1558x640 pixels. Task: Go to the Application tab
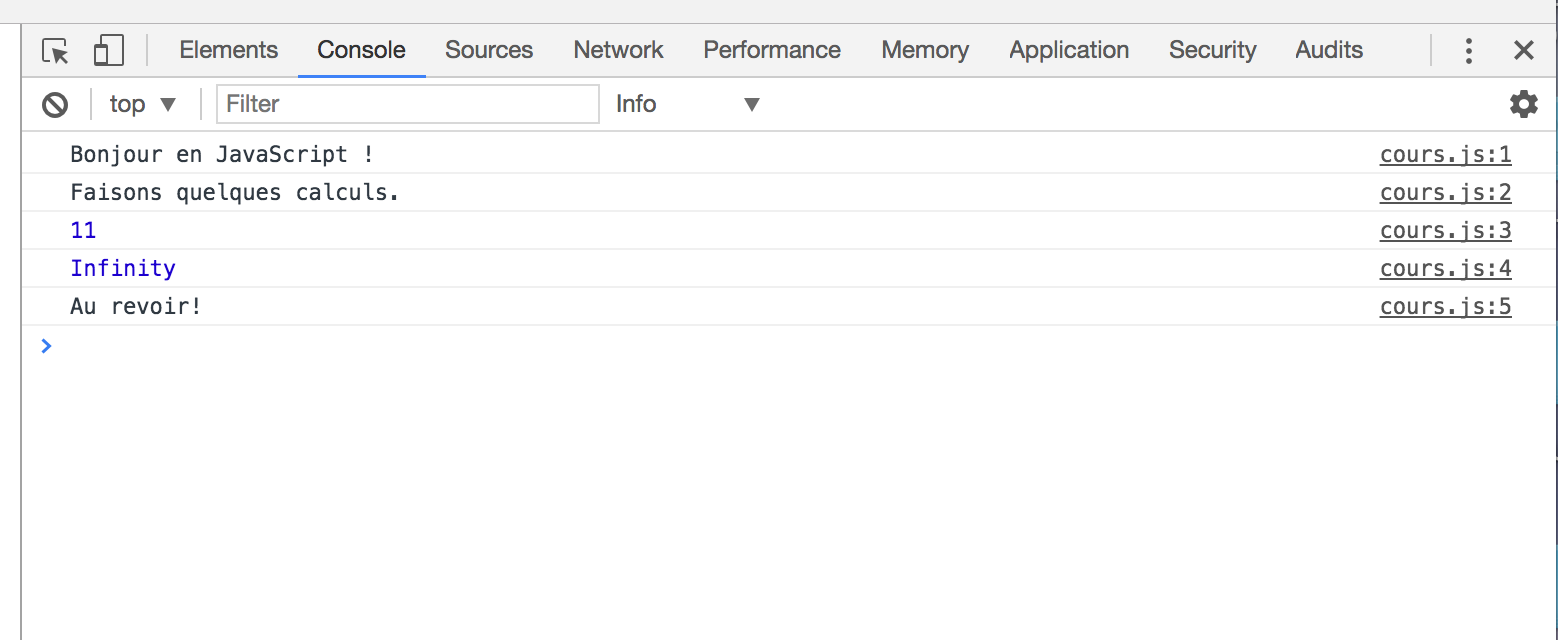click(x=1069, y=50)
